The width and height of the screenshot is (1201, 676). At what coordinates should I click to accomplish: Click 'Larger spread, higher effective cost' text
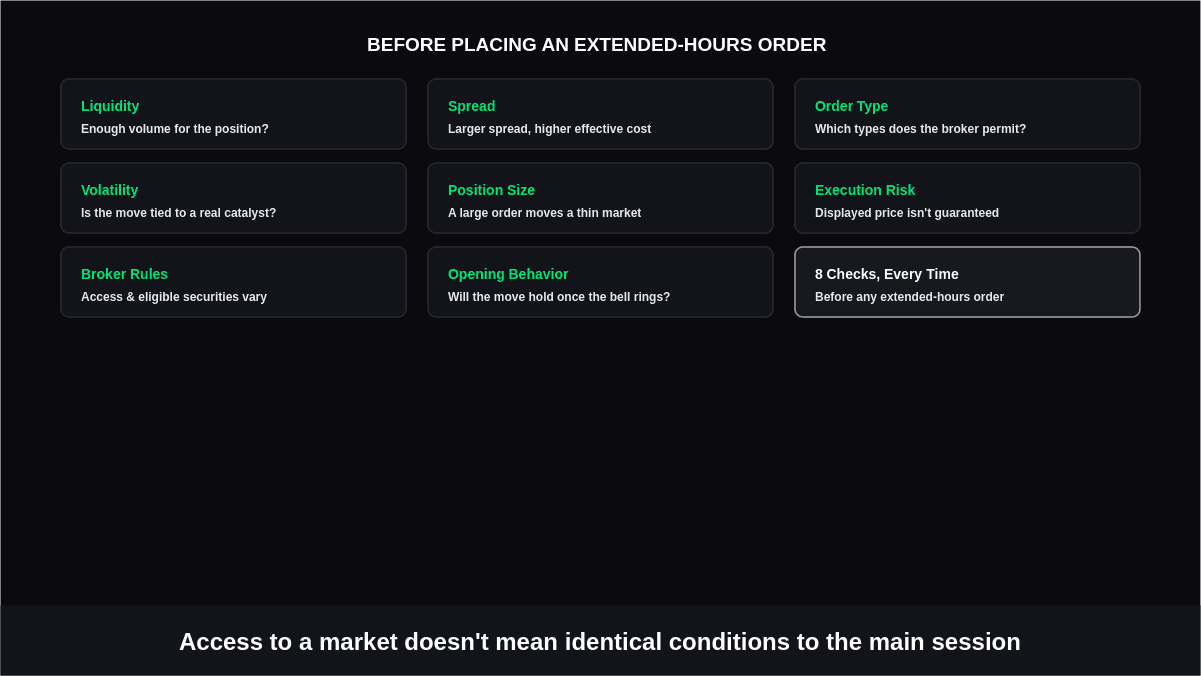[x=549, y=129]
